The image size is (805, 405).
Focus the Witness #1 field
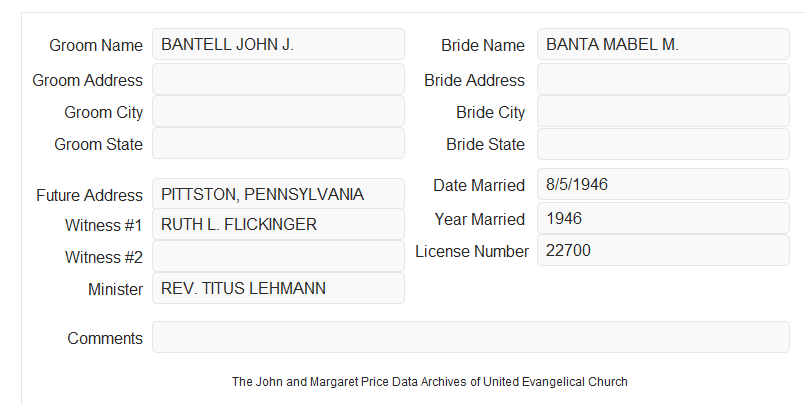click(x=278, y=224)
